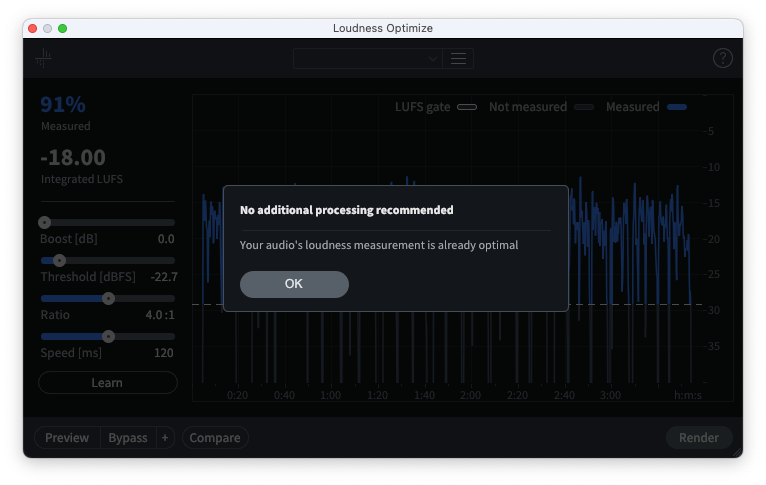Toggle the Bypass button
Image resolution: width=766 pixels, height=485 pixels.
127,438
